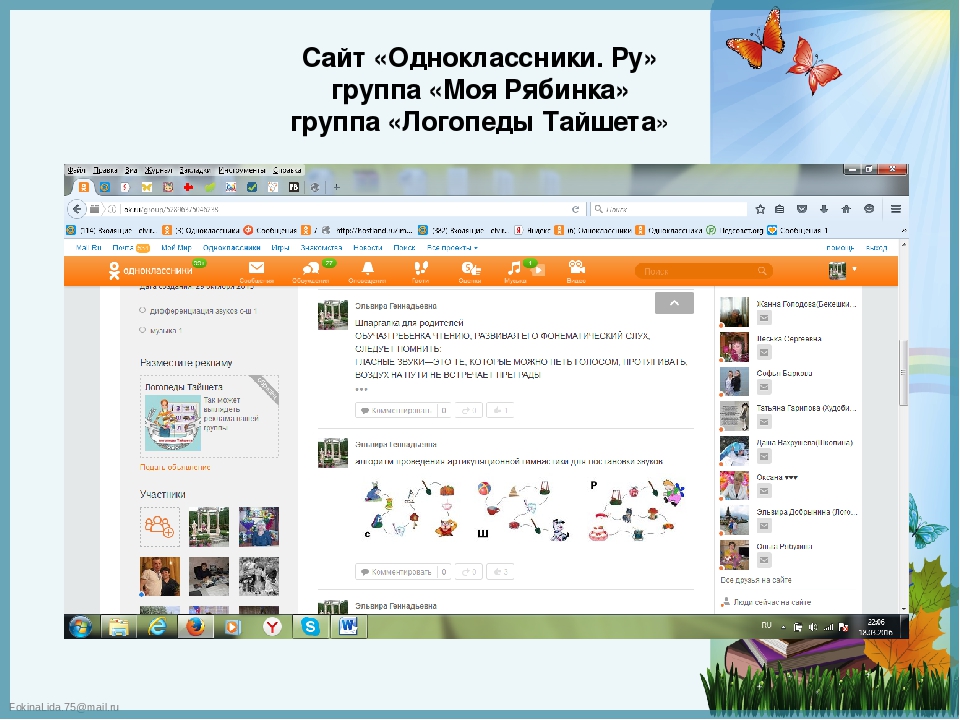Open Word from the taskbar

pyautogui.click(x=348, y=626)
